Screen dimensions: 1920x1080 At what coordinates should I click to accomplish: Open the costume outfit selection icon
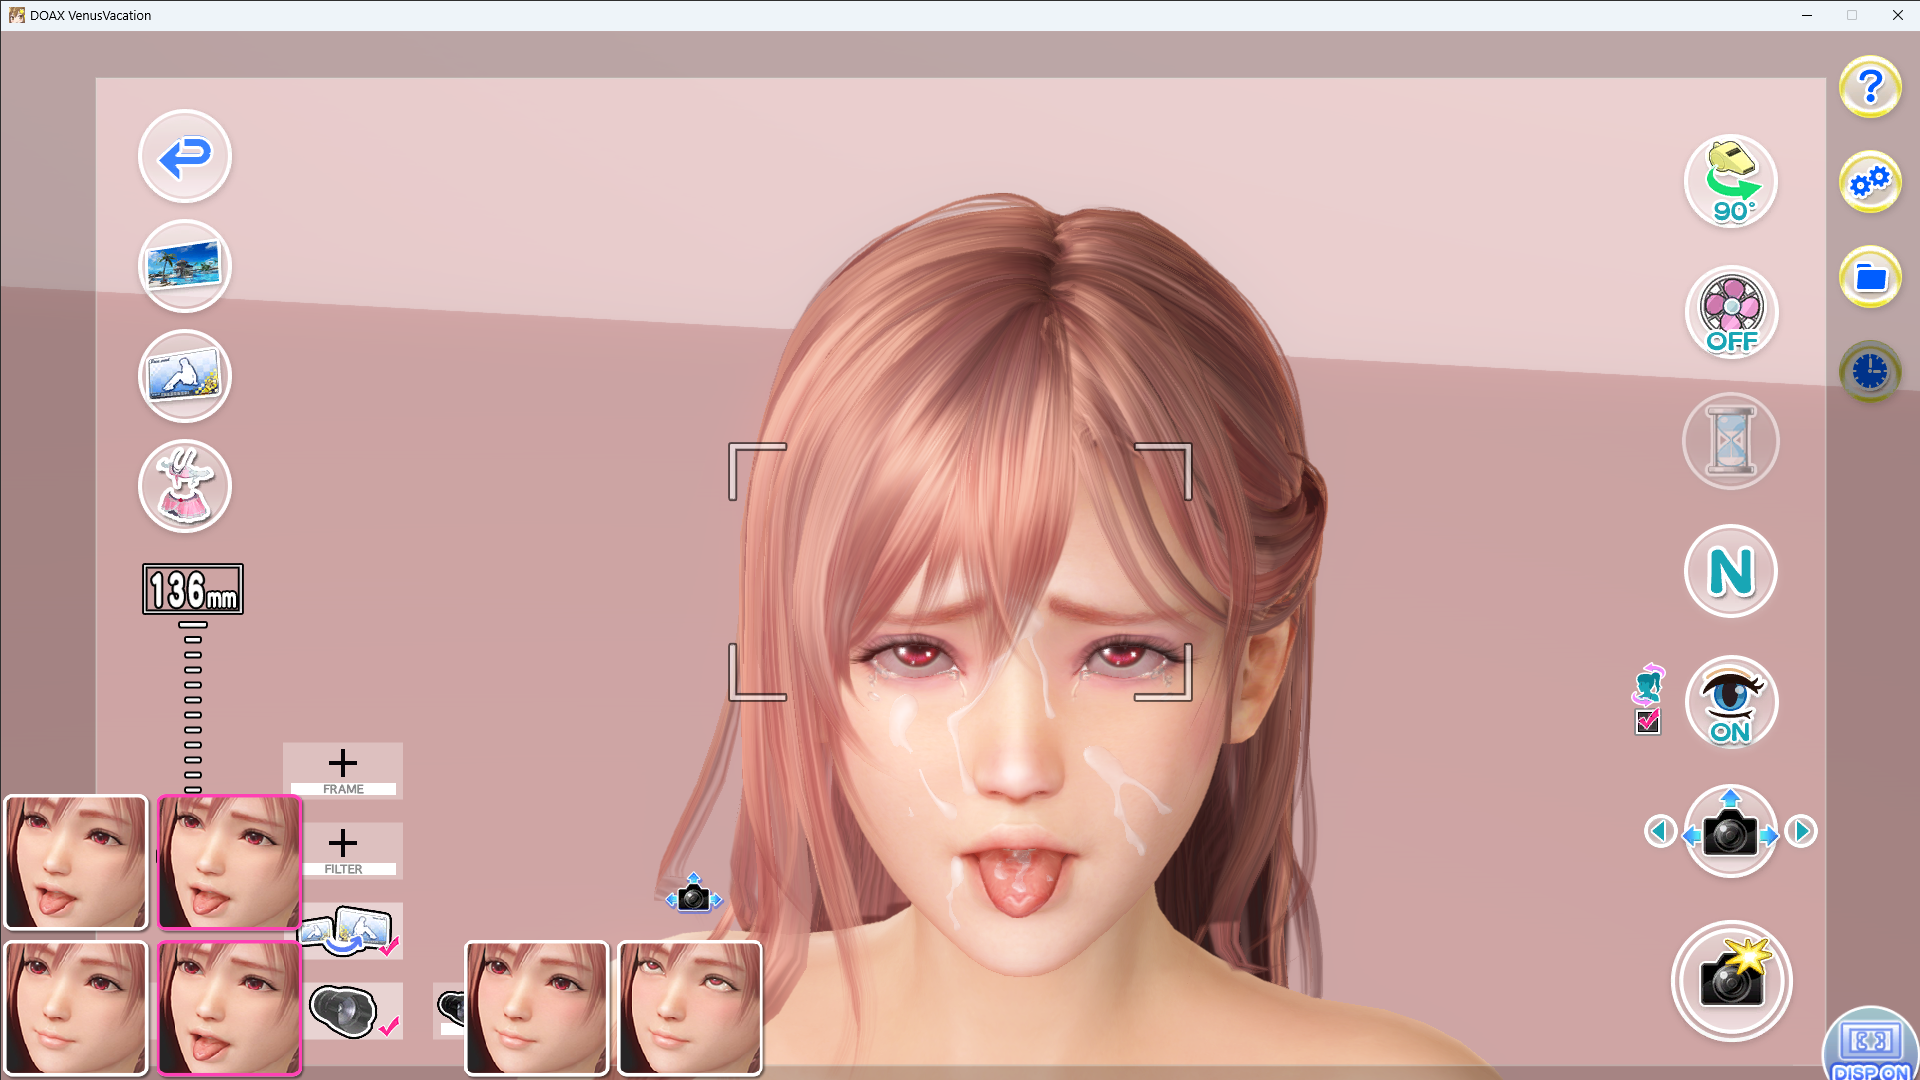[x=185, y=487]
